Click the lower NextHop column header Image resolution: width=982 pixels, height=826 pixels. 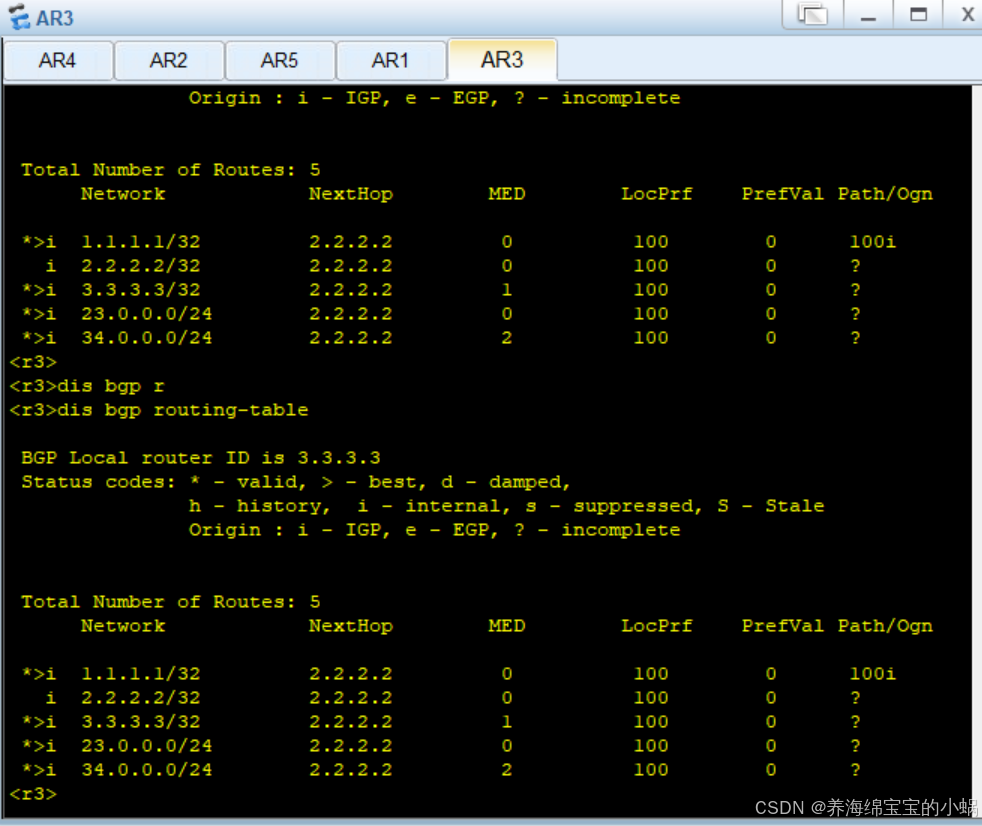pos(351,626)
